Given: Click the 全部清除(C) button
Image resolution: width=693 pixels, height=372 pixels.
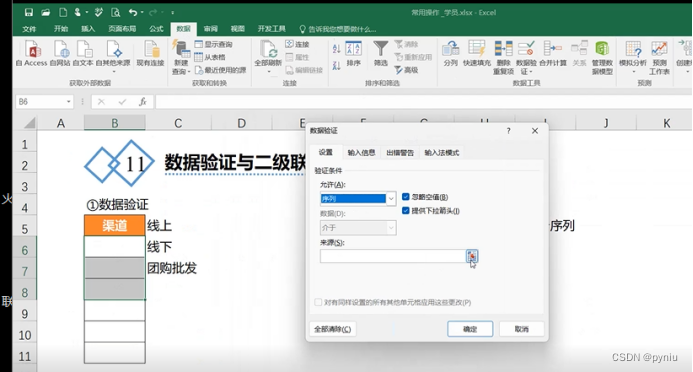Looking at the screenshot, I should (332, 329).
